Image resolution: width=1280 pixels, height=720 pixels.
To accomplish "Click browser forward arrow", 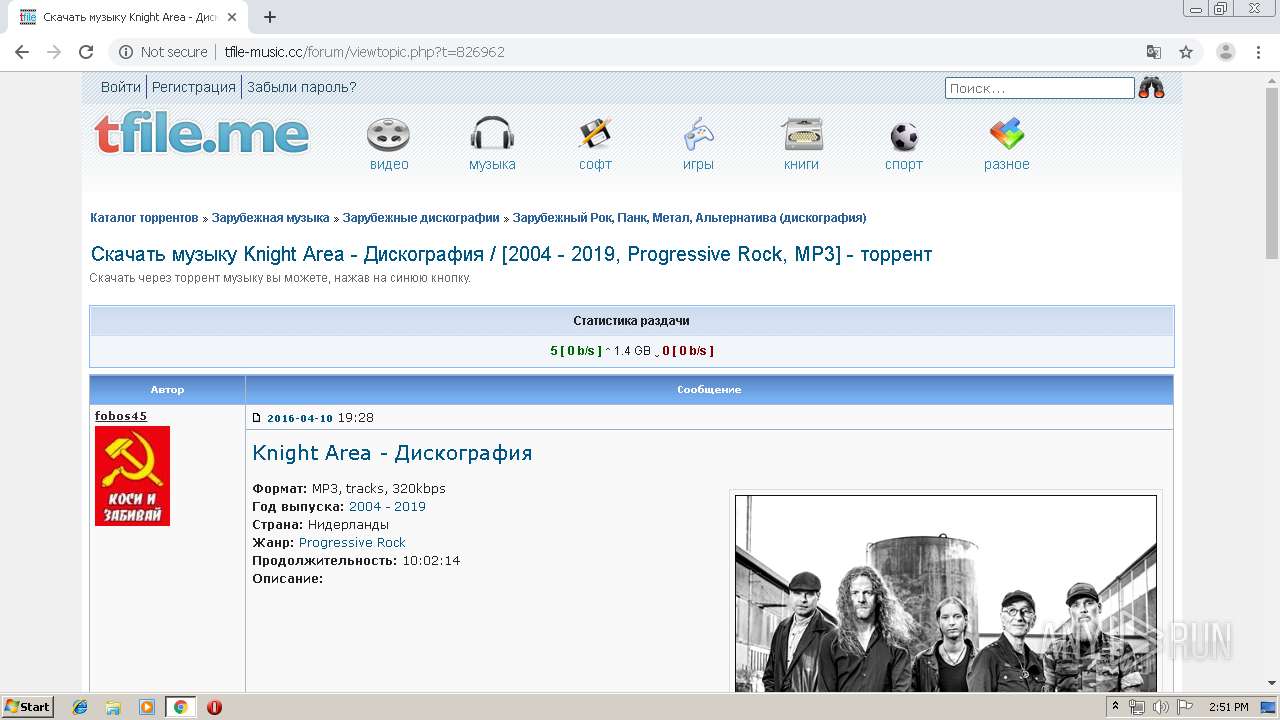I will (x=54, y=52).
